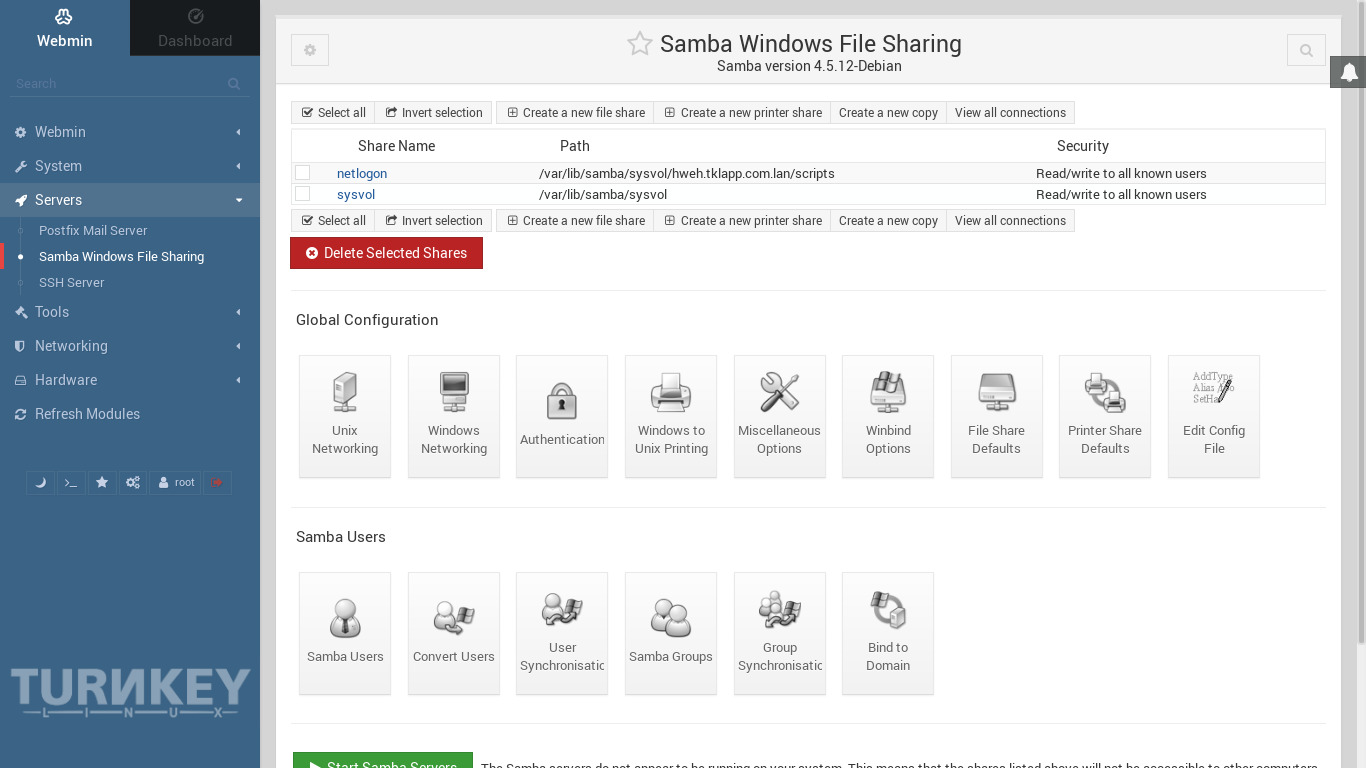Open the netlogon share link
The image size is (1366, 768).
click(361, 173)
